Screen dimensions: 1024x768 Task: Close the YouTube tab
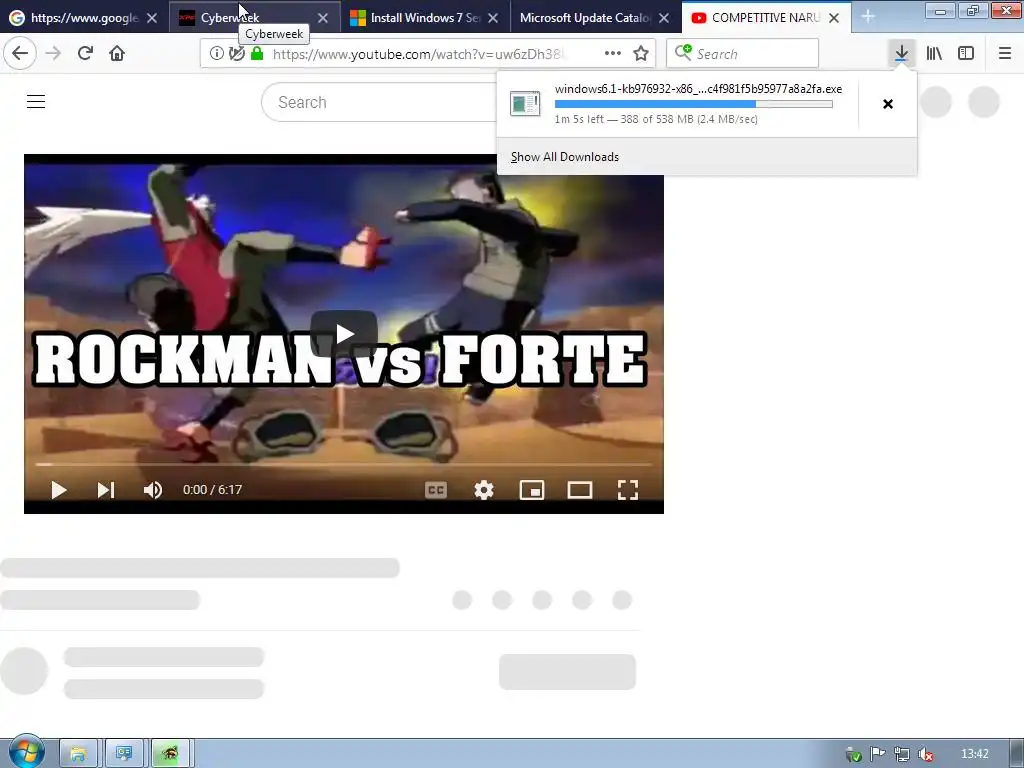pos(834,18)
